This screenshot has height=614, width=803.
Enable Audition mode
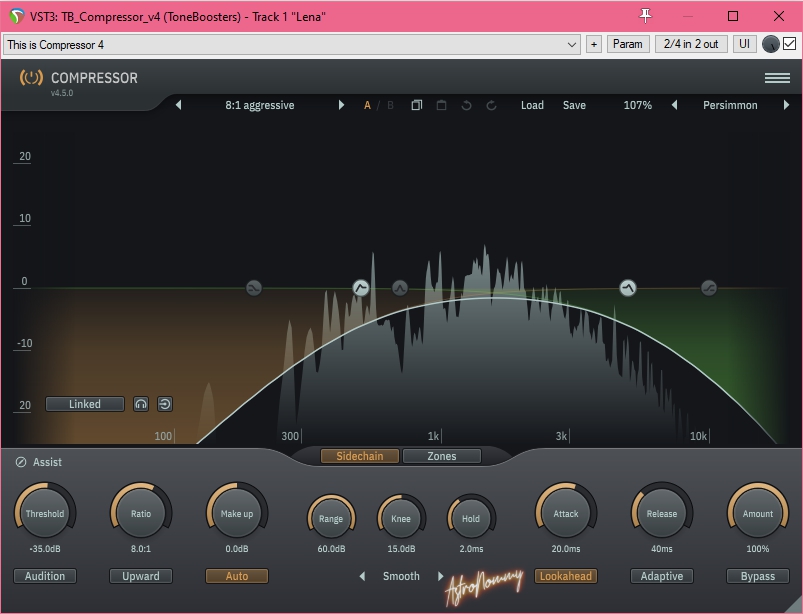click(45, 576)
